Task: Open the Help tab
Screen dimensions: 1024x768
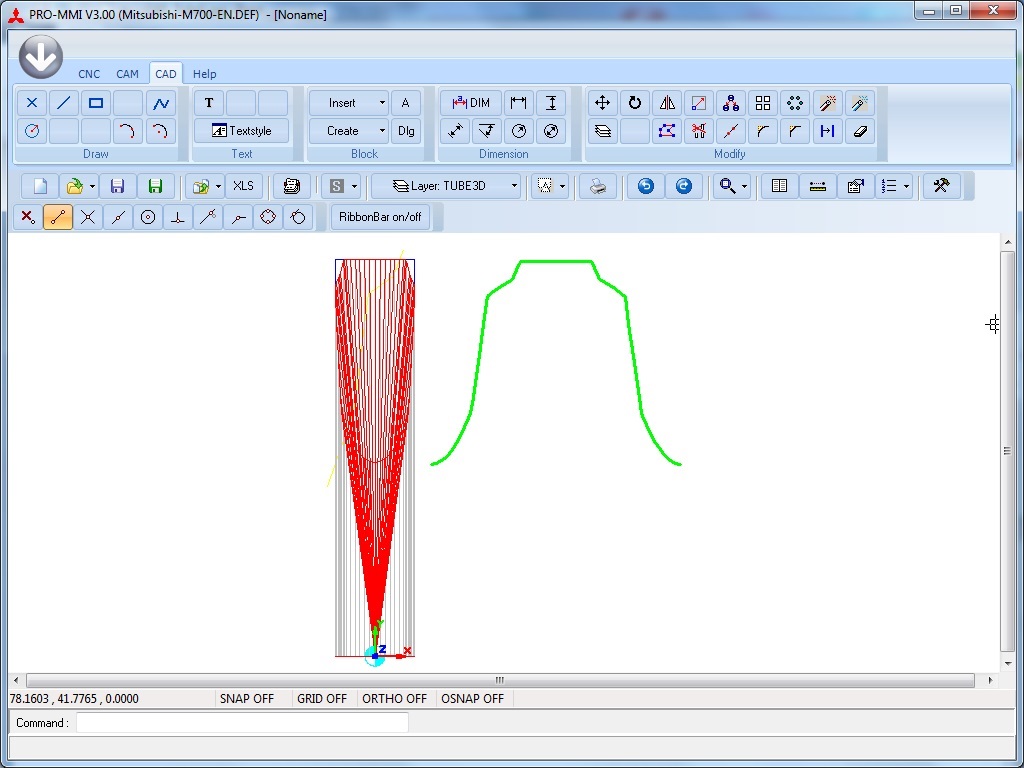Action: coord(204,74)
